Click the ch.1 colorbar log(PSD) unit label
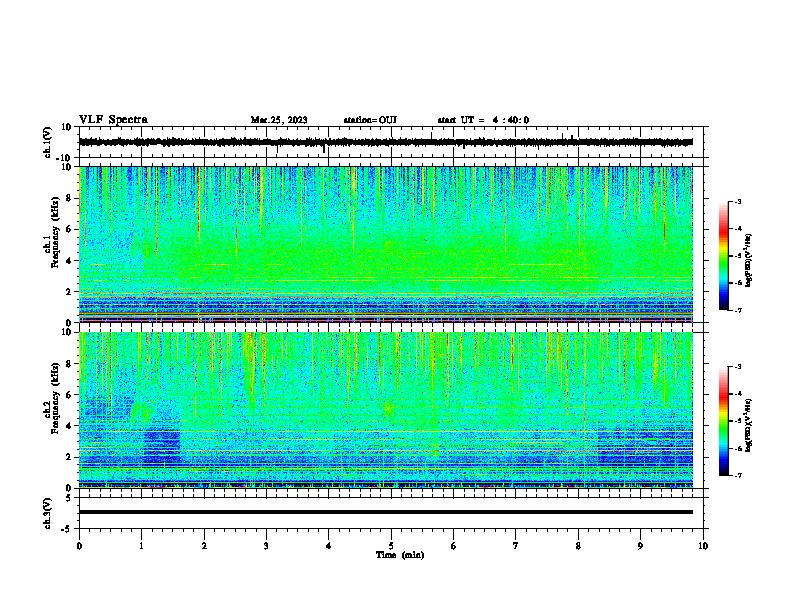This screenshot has height=612, width=792. [x=749, y=260]
